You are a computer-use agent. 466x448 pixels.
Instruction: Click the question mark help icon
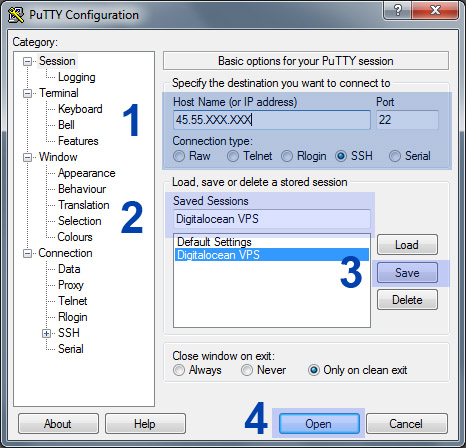[397, 10]
